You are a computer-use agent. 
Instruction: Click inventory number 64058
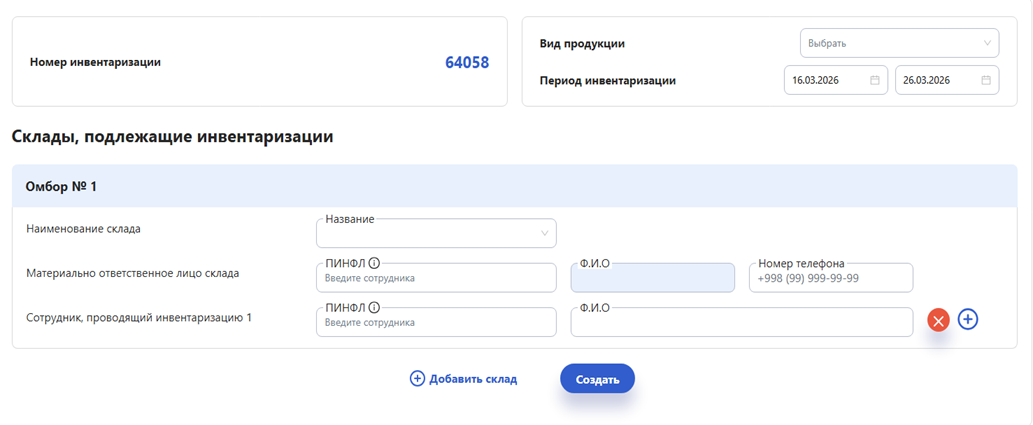(467, 62)
